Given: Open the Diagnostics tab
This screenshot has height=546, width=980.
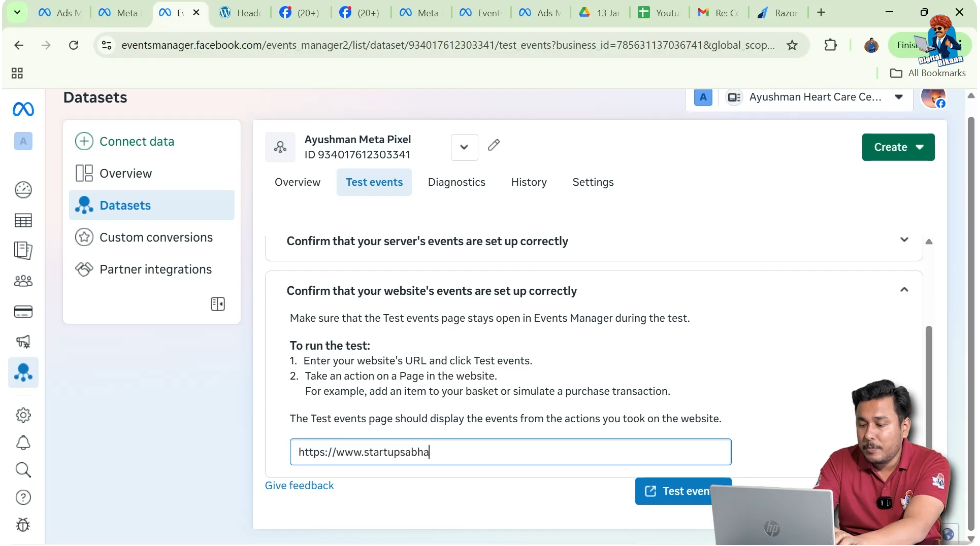Looking at the screenshot, I should [456, 182].
